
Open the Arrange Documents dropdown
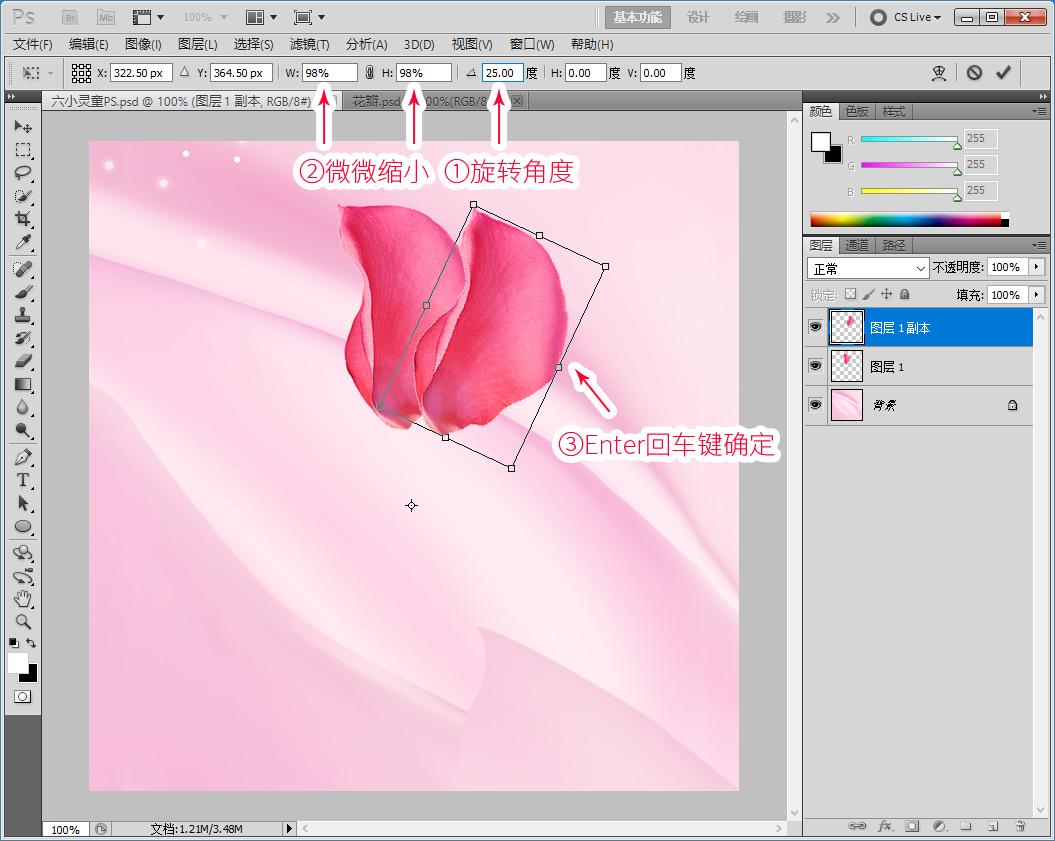point(261,17)
